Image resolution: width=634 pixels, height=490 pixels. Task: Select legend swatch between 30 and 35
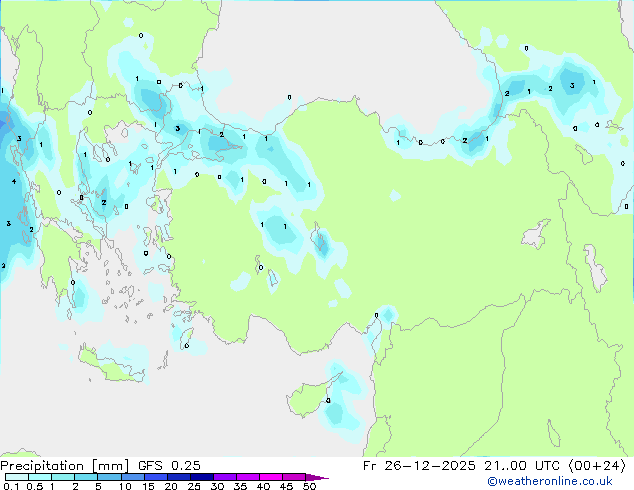pos(224,477)
